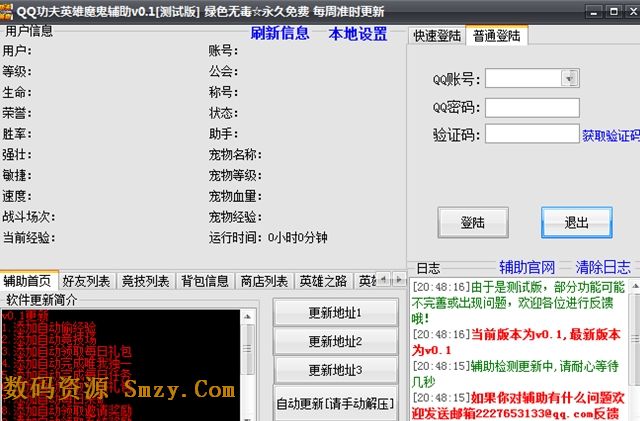Click 更新地址2 button
Viewport: 640px width, 421px height.
click(335, 341)
